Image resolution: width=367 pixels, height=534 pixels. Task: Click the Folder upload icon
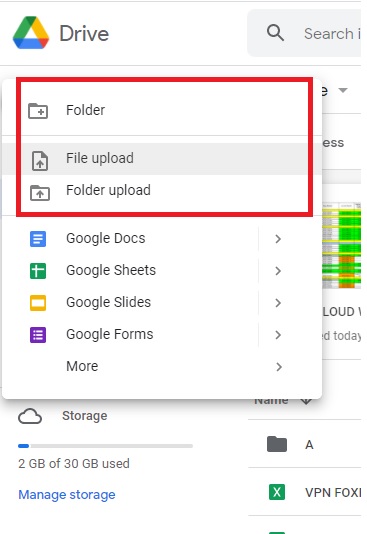[40, 192]
